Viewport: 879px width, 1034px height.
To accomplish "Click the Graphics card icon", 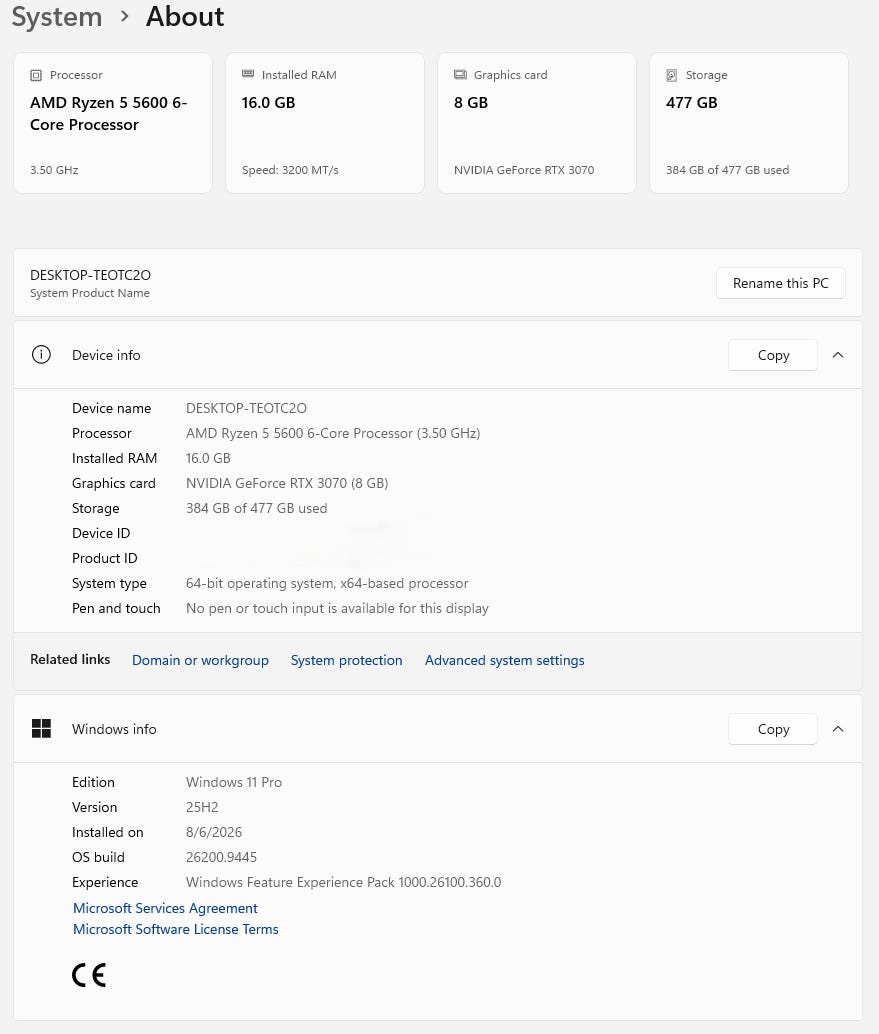I will click(460, 75).
